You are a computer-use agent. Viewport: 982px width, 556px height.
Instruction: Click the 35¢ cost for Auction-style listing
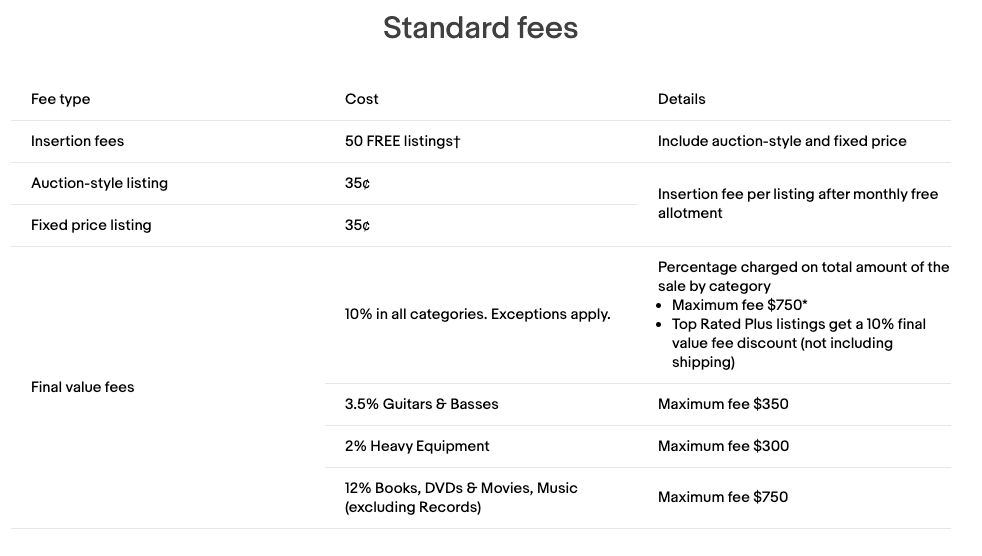(x=357, y=183)
